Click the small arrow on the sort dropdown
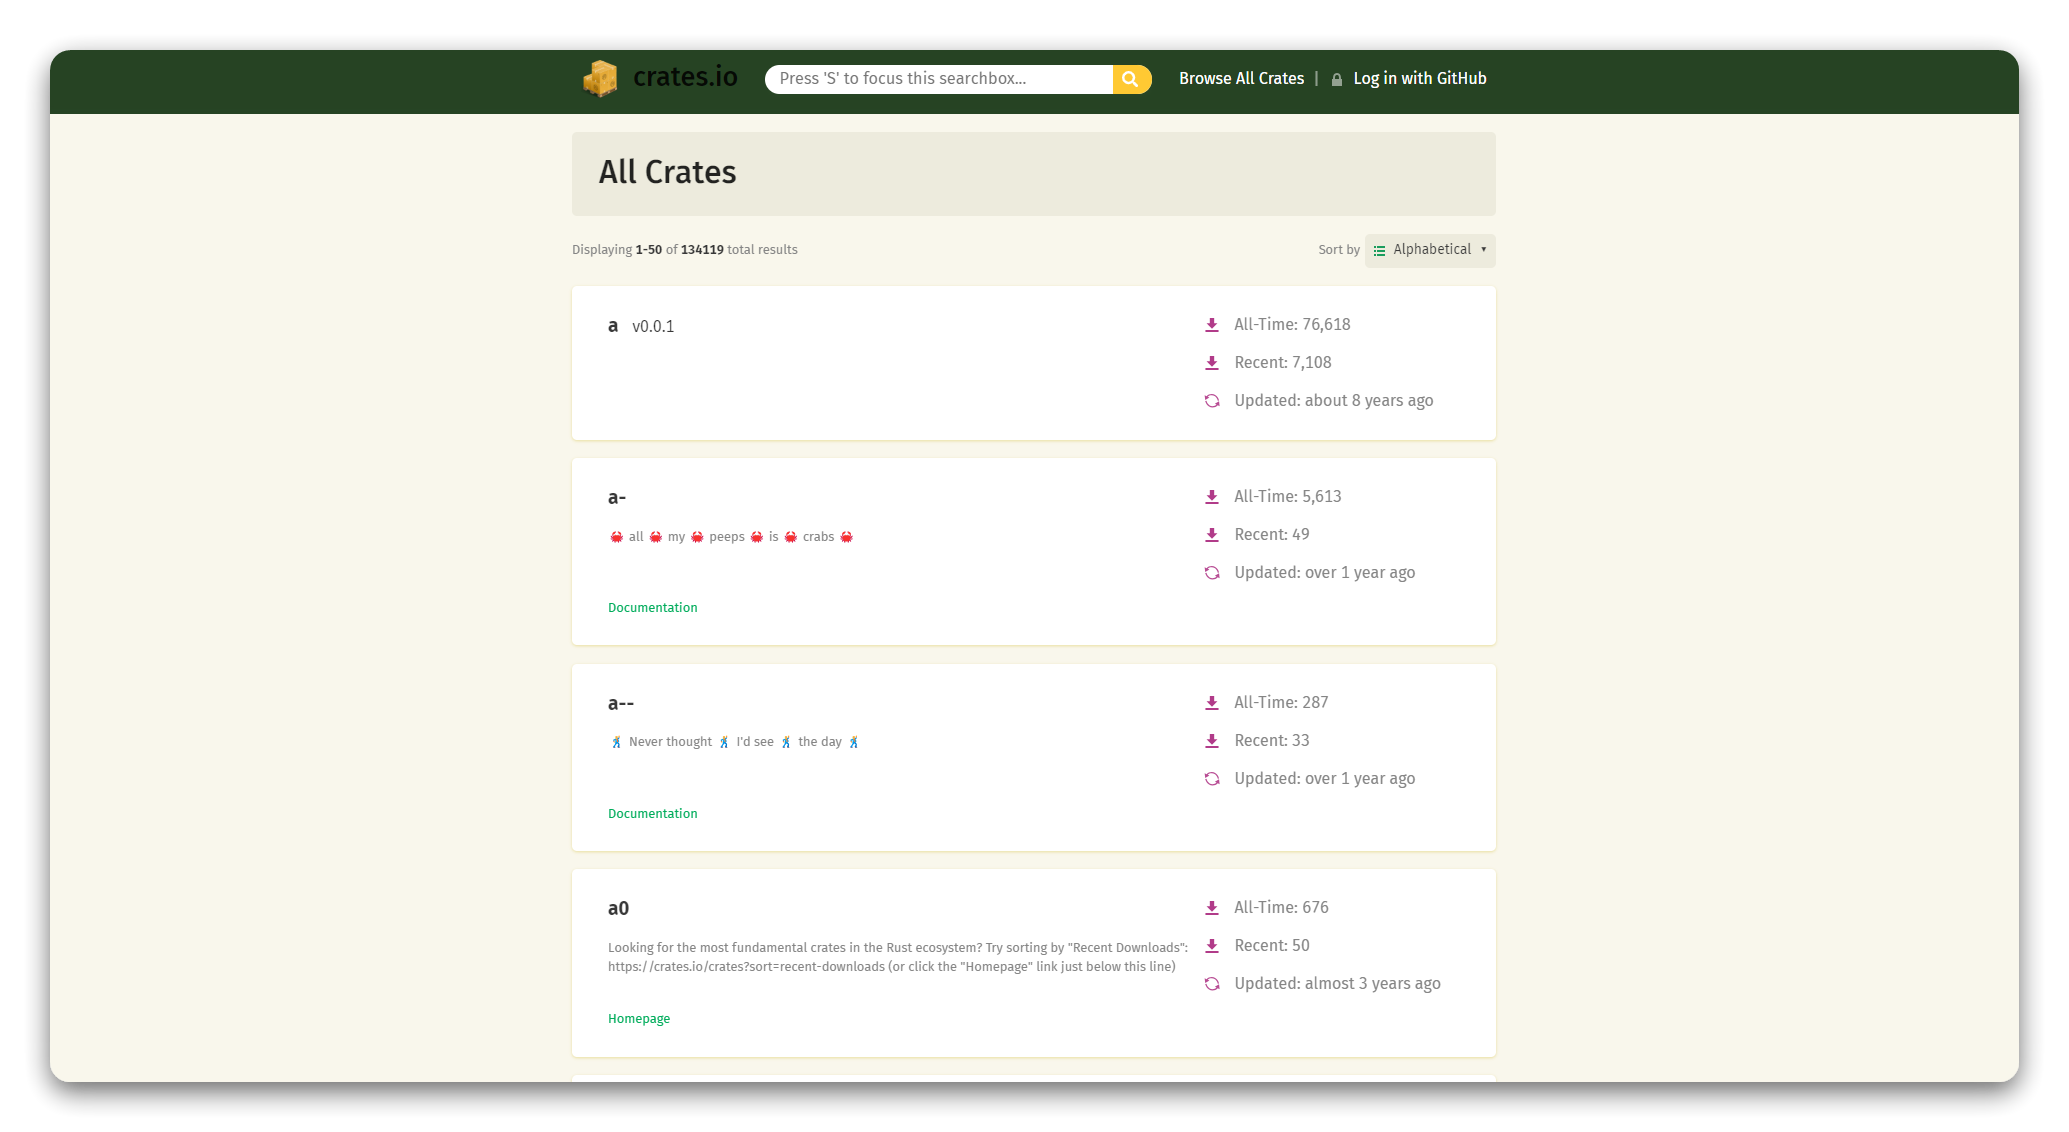 tap(1483, 250)
